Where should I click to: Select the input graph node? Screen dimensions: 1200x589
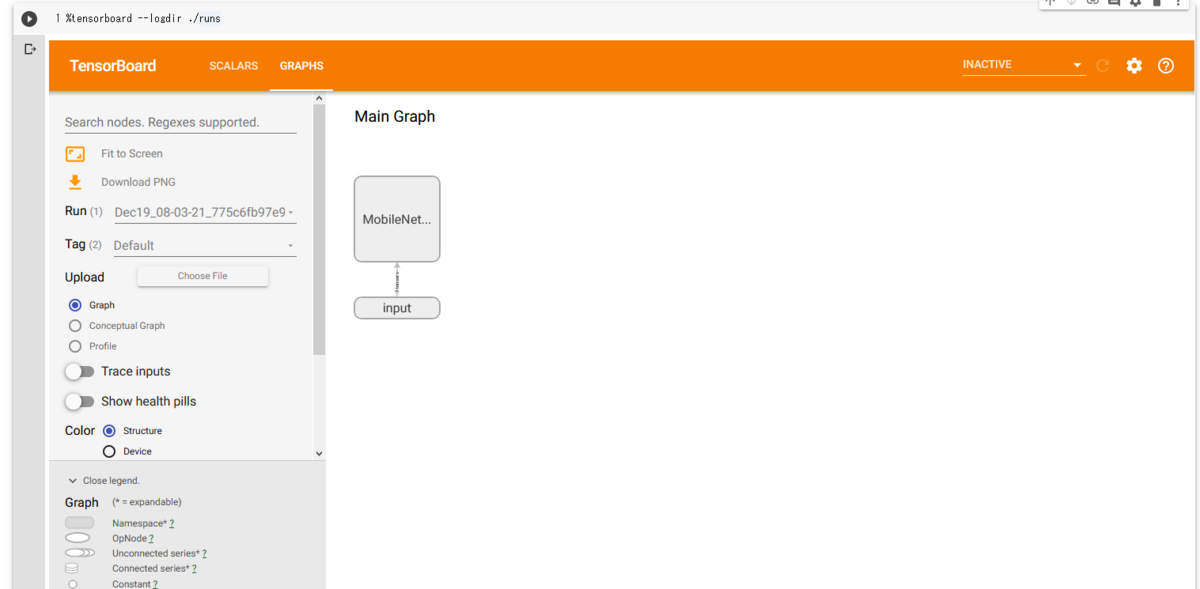pyautogui.click(x=397, y=308)
